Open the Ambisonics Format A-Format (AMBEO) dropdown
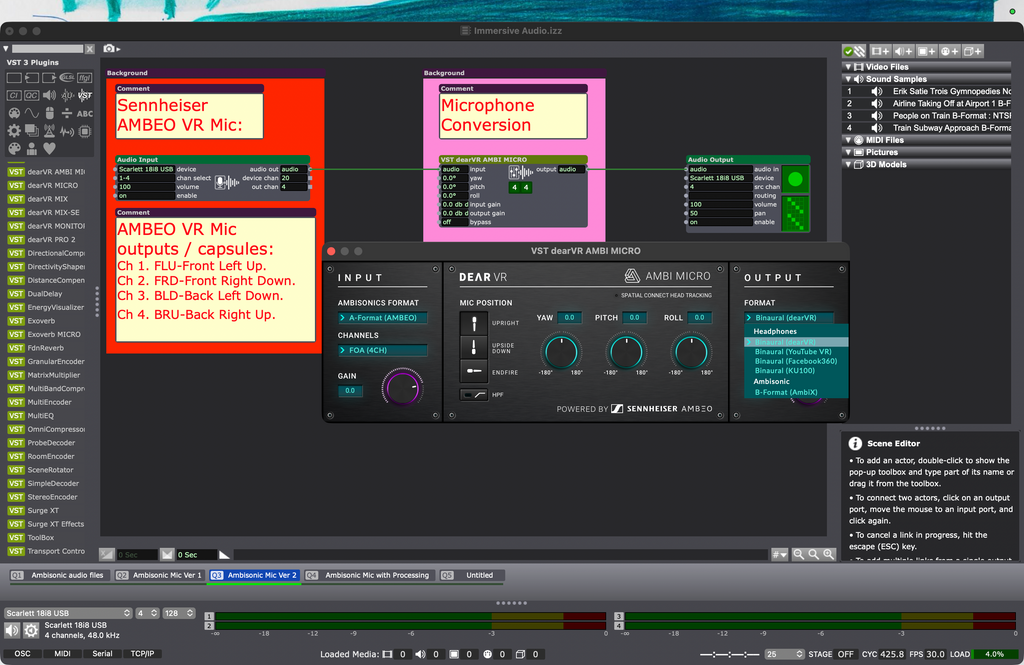Viewport: 1024px width, 665px height. (382, 317)
